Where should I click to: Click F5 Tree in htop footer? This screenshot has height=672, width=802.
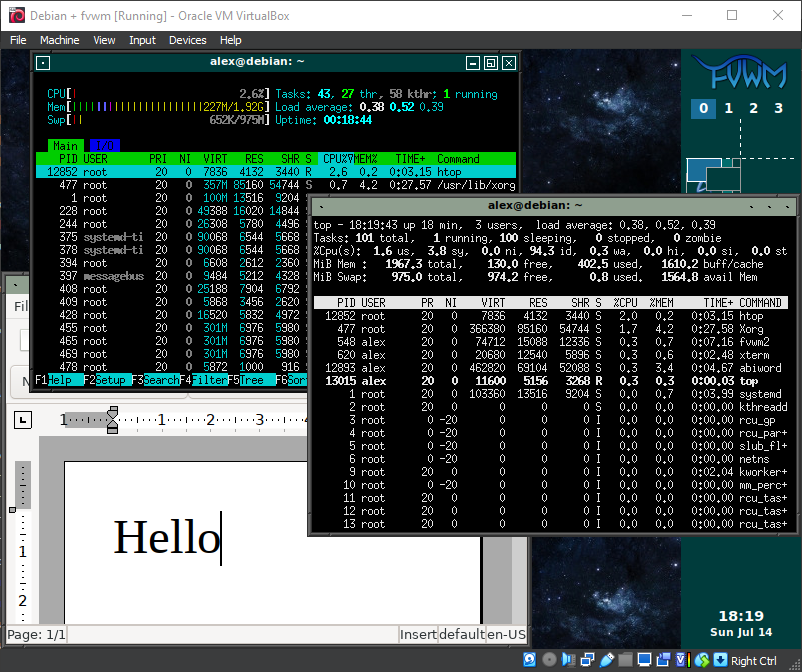click(251, 381)
